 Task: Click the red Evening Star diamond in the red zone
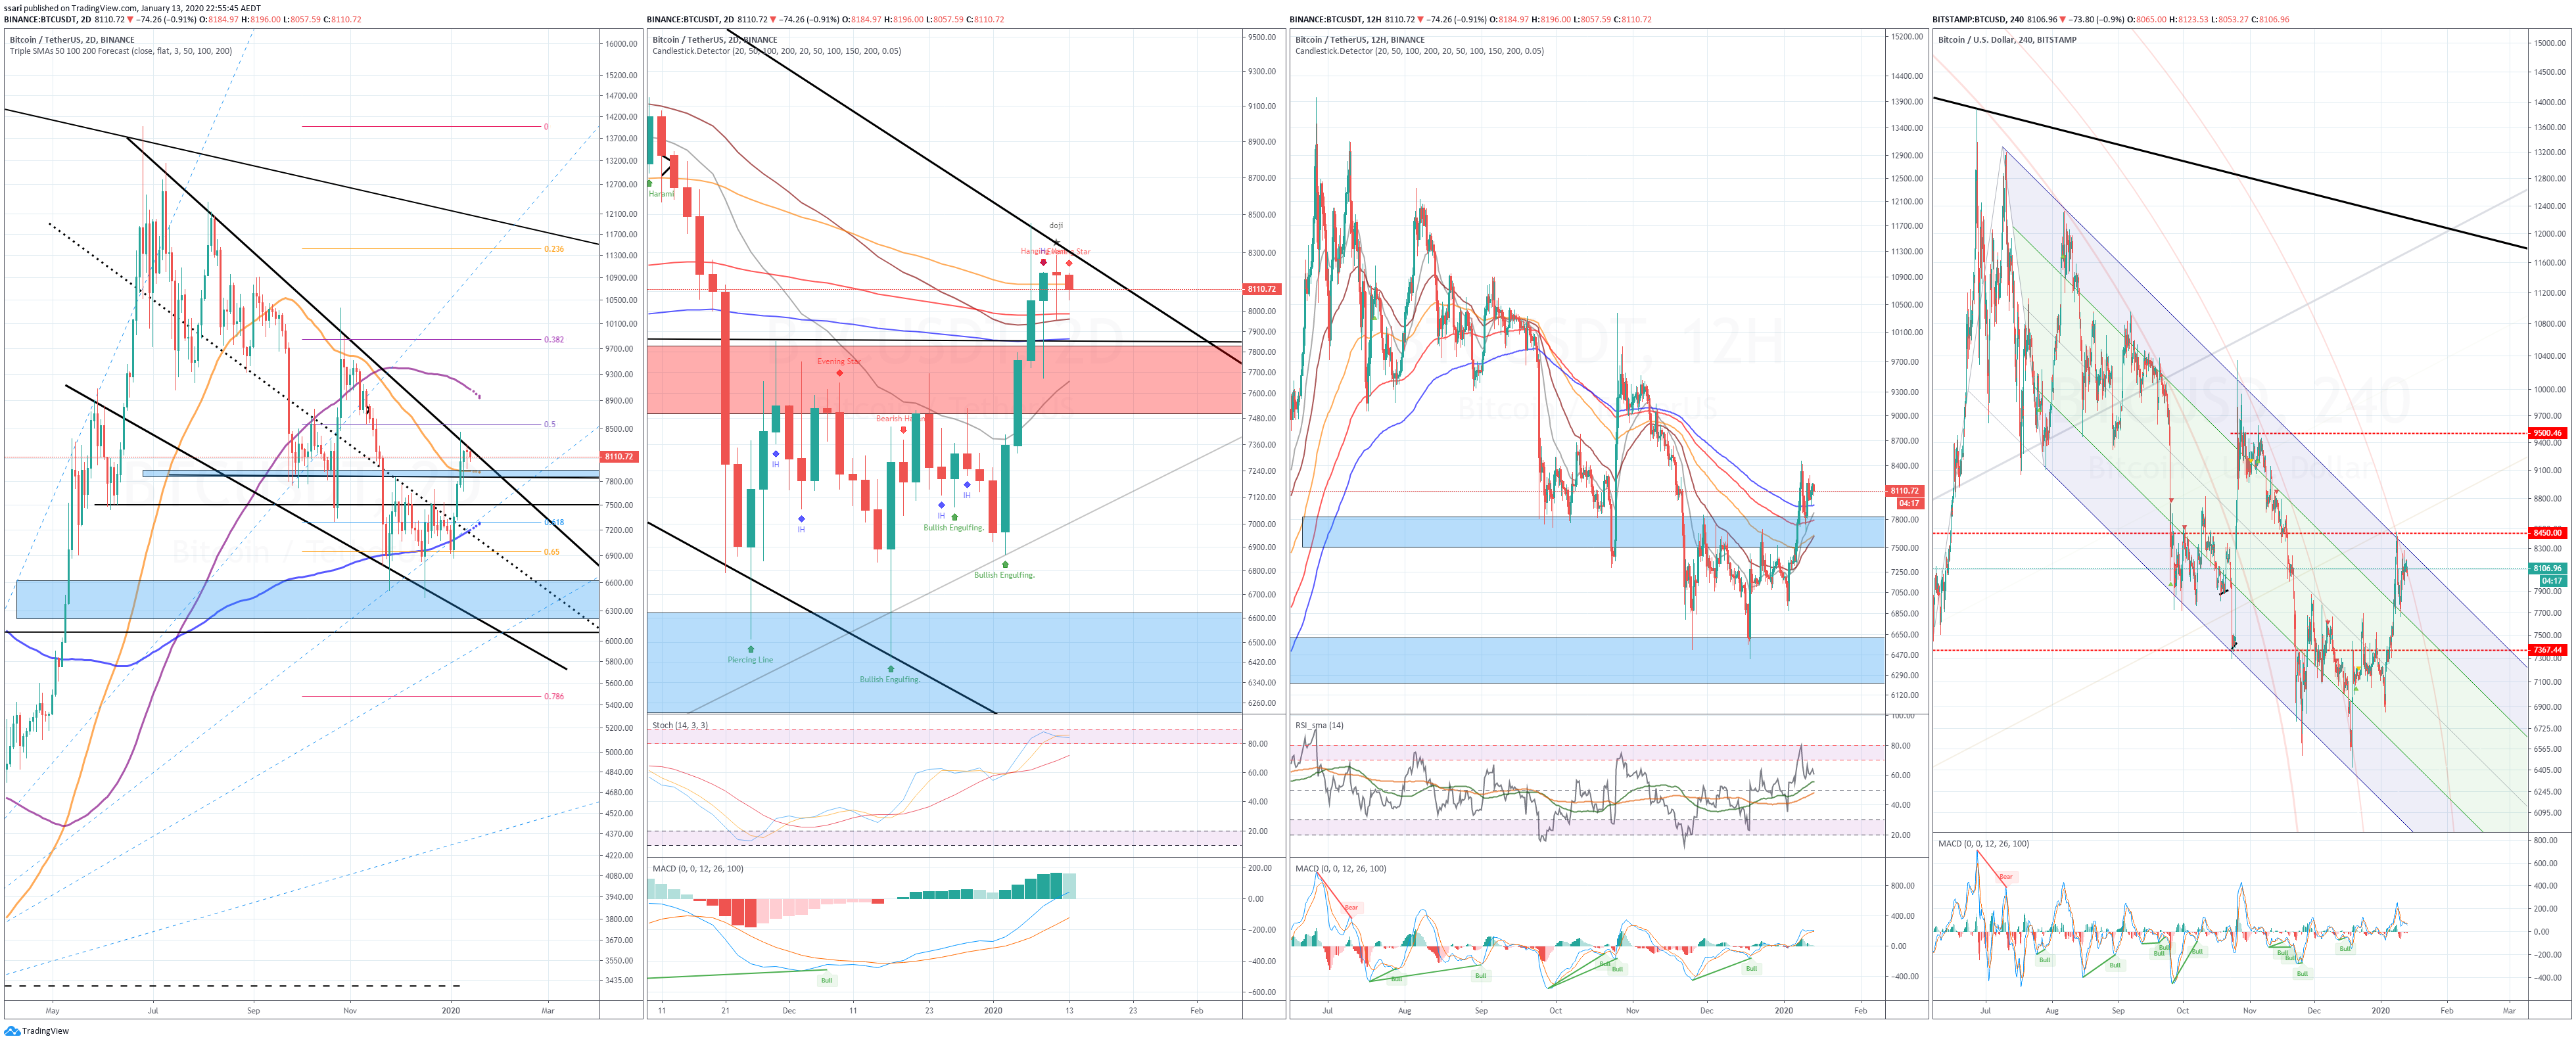tap(839, 373)
